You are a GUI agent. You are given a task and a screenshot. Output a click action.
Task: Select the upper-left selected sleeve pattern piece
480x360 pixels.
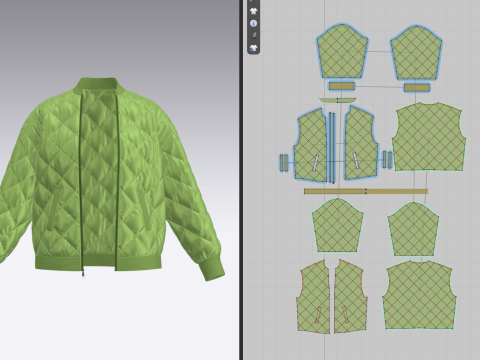click(x=342, y=51)
